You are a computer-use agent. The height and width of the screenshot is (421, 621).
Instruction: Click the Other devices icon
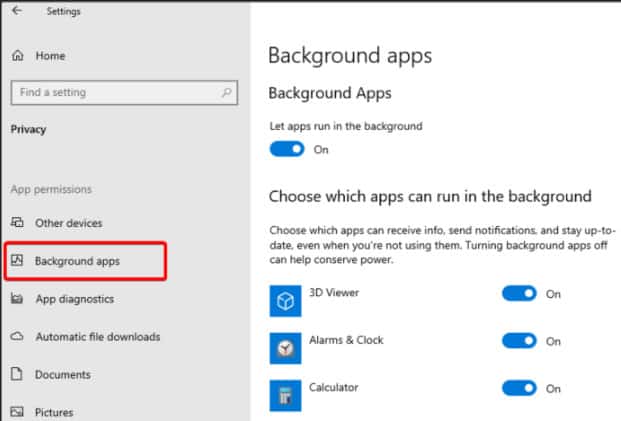(x=17, y=223)
